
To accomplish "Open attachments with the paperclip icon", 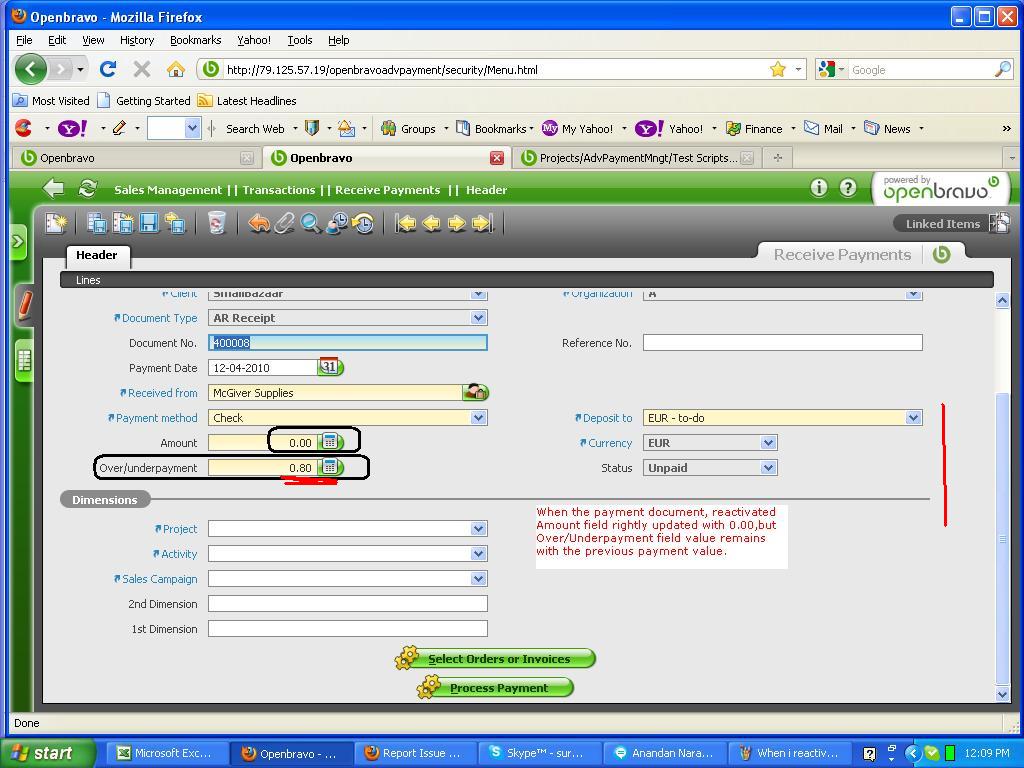I will point(284,223).
